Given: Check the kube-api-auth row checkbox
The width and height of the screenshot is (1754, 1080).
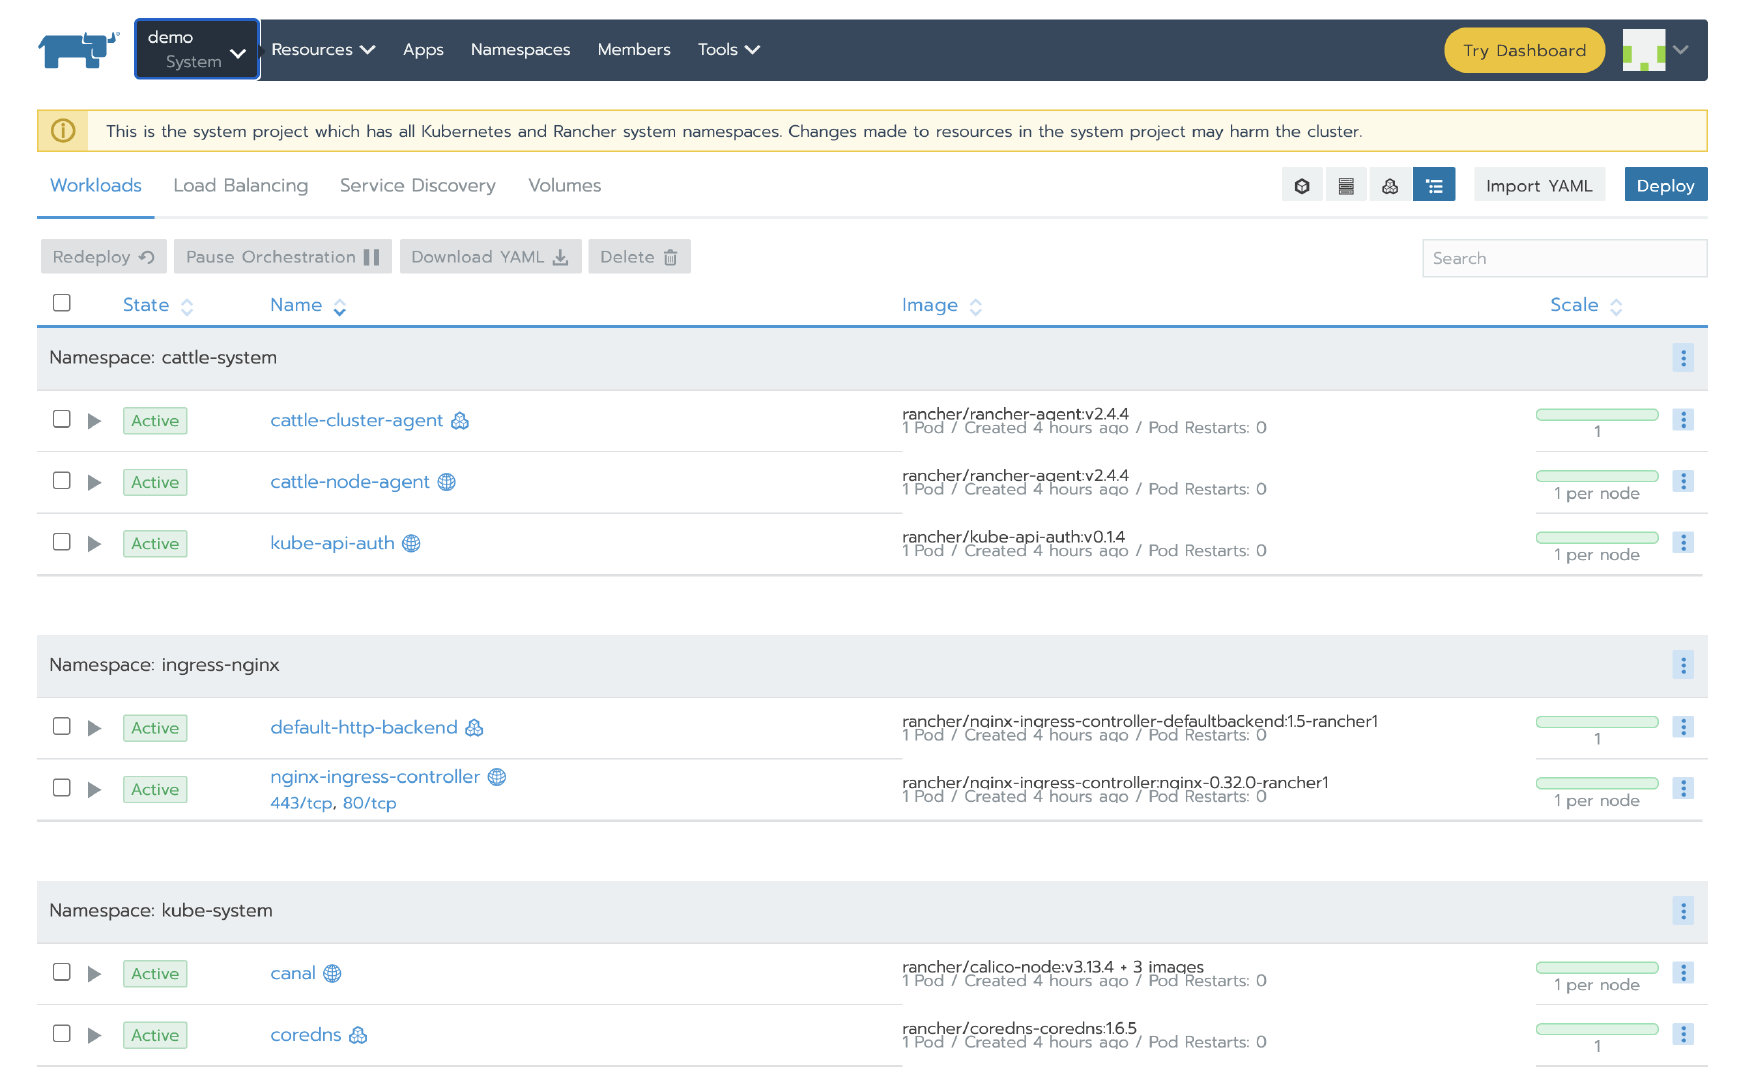Looking at the screenshot, I should point(62,542).
